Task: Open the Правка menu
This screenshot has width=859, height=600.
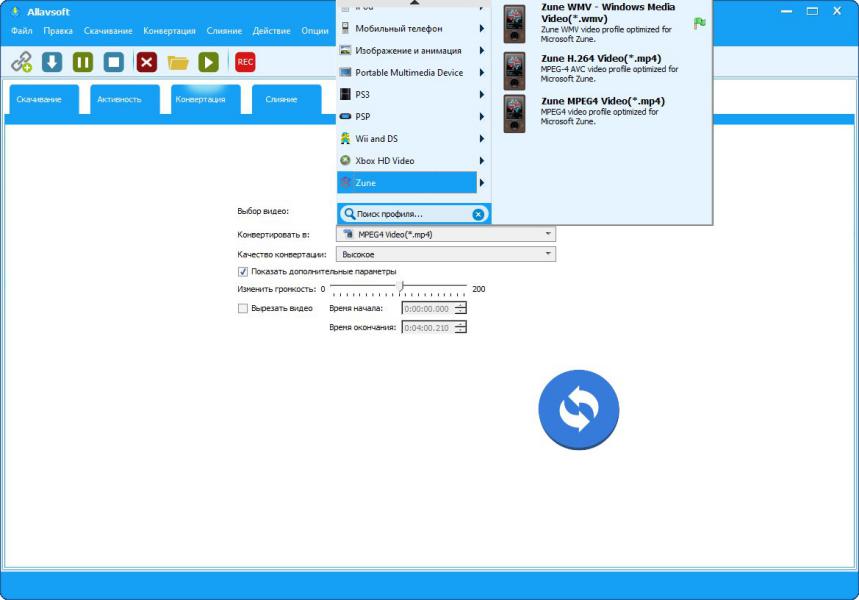Action: [x=58, y=31]
